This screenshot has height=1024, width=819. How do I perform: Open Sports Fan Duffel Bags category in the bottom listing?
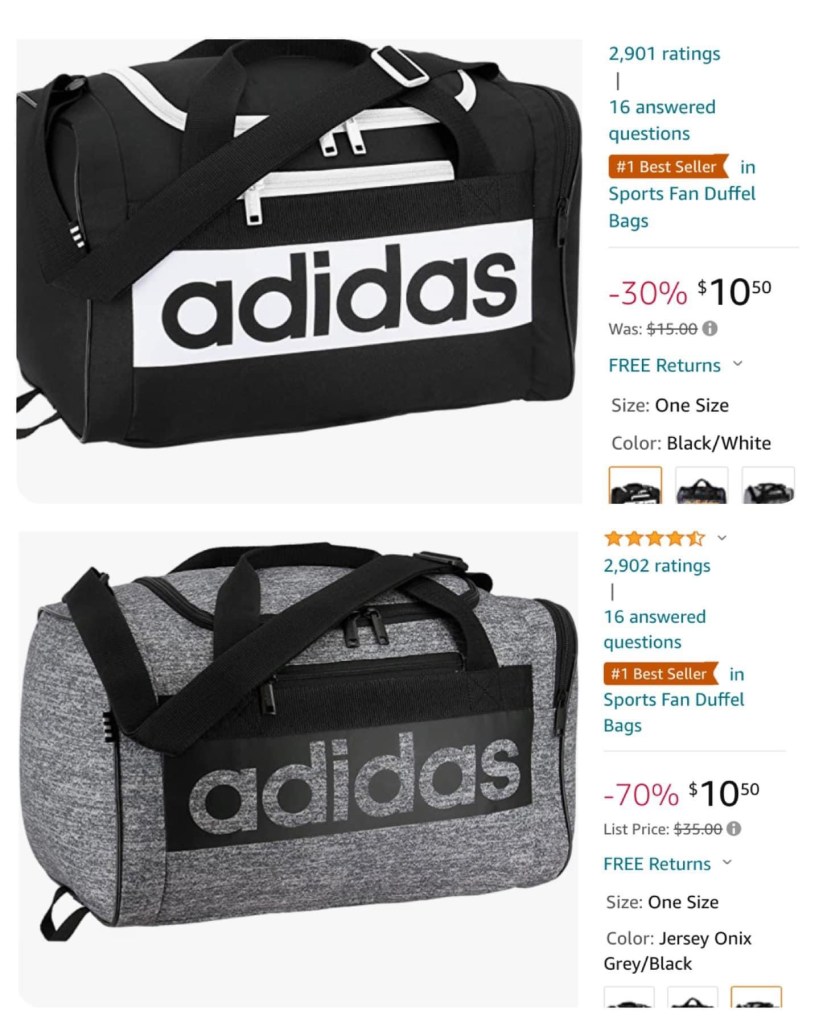pyautogui.click(x=673, y=712)
